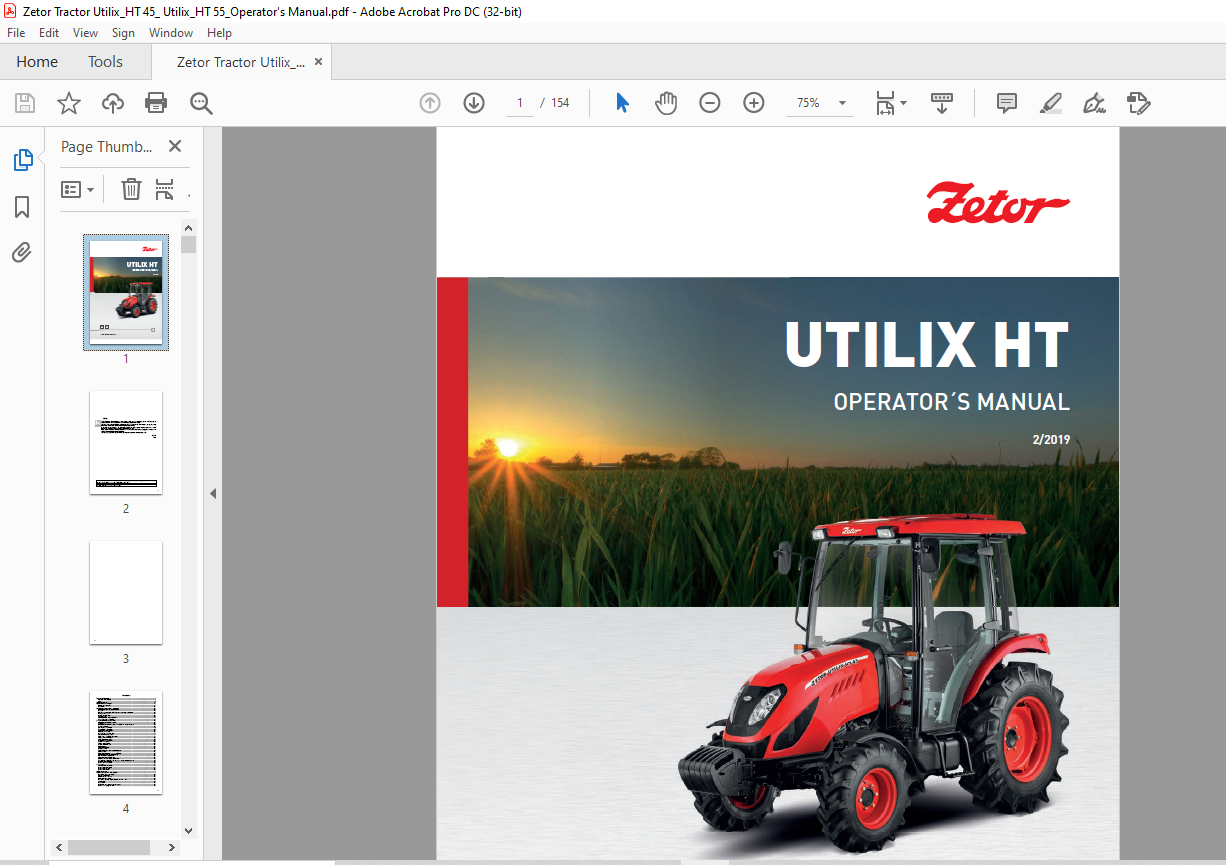The image size is (1226, 865).
Task: Select the blank page 3 thumbnail
Action: (126, 592)
